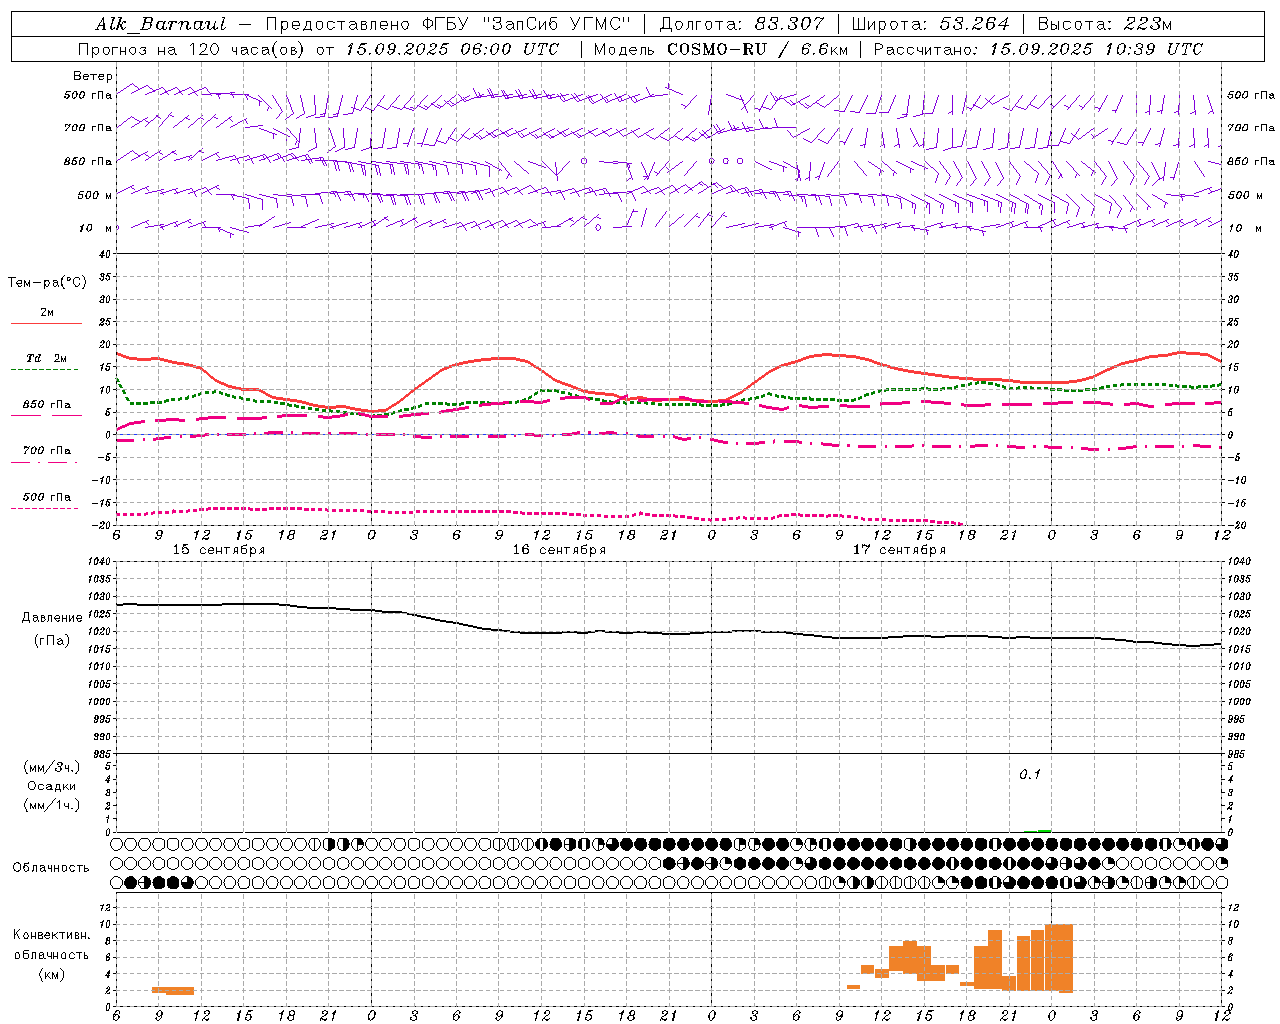Select the text Предоставлено ФГБУ "ЗапСиб УГМС"

click(449, 24)
